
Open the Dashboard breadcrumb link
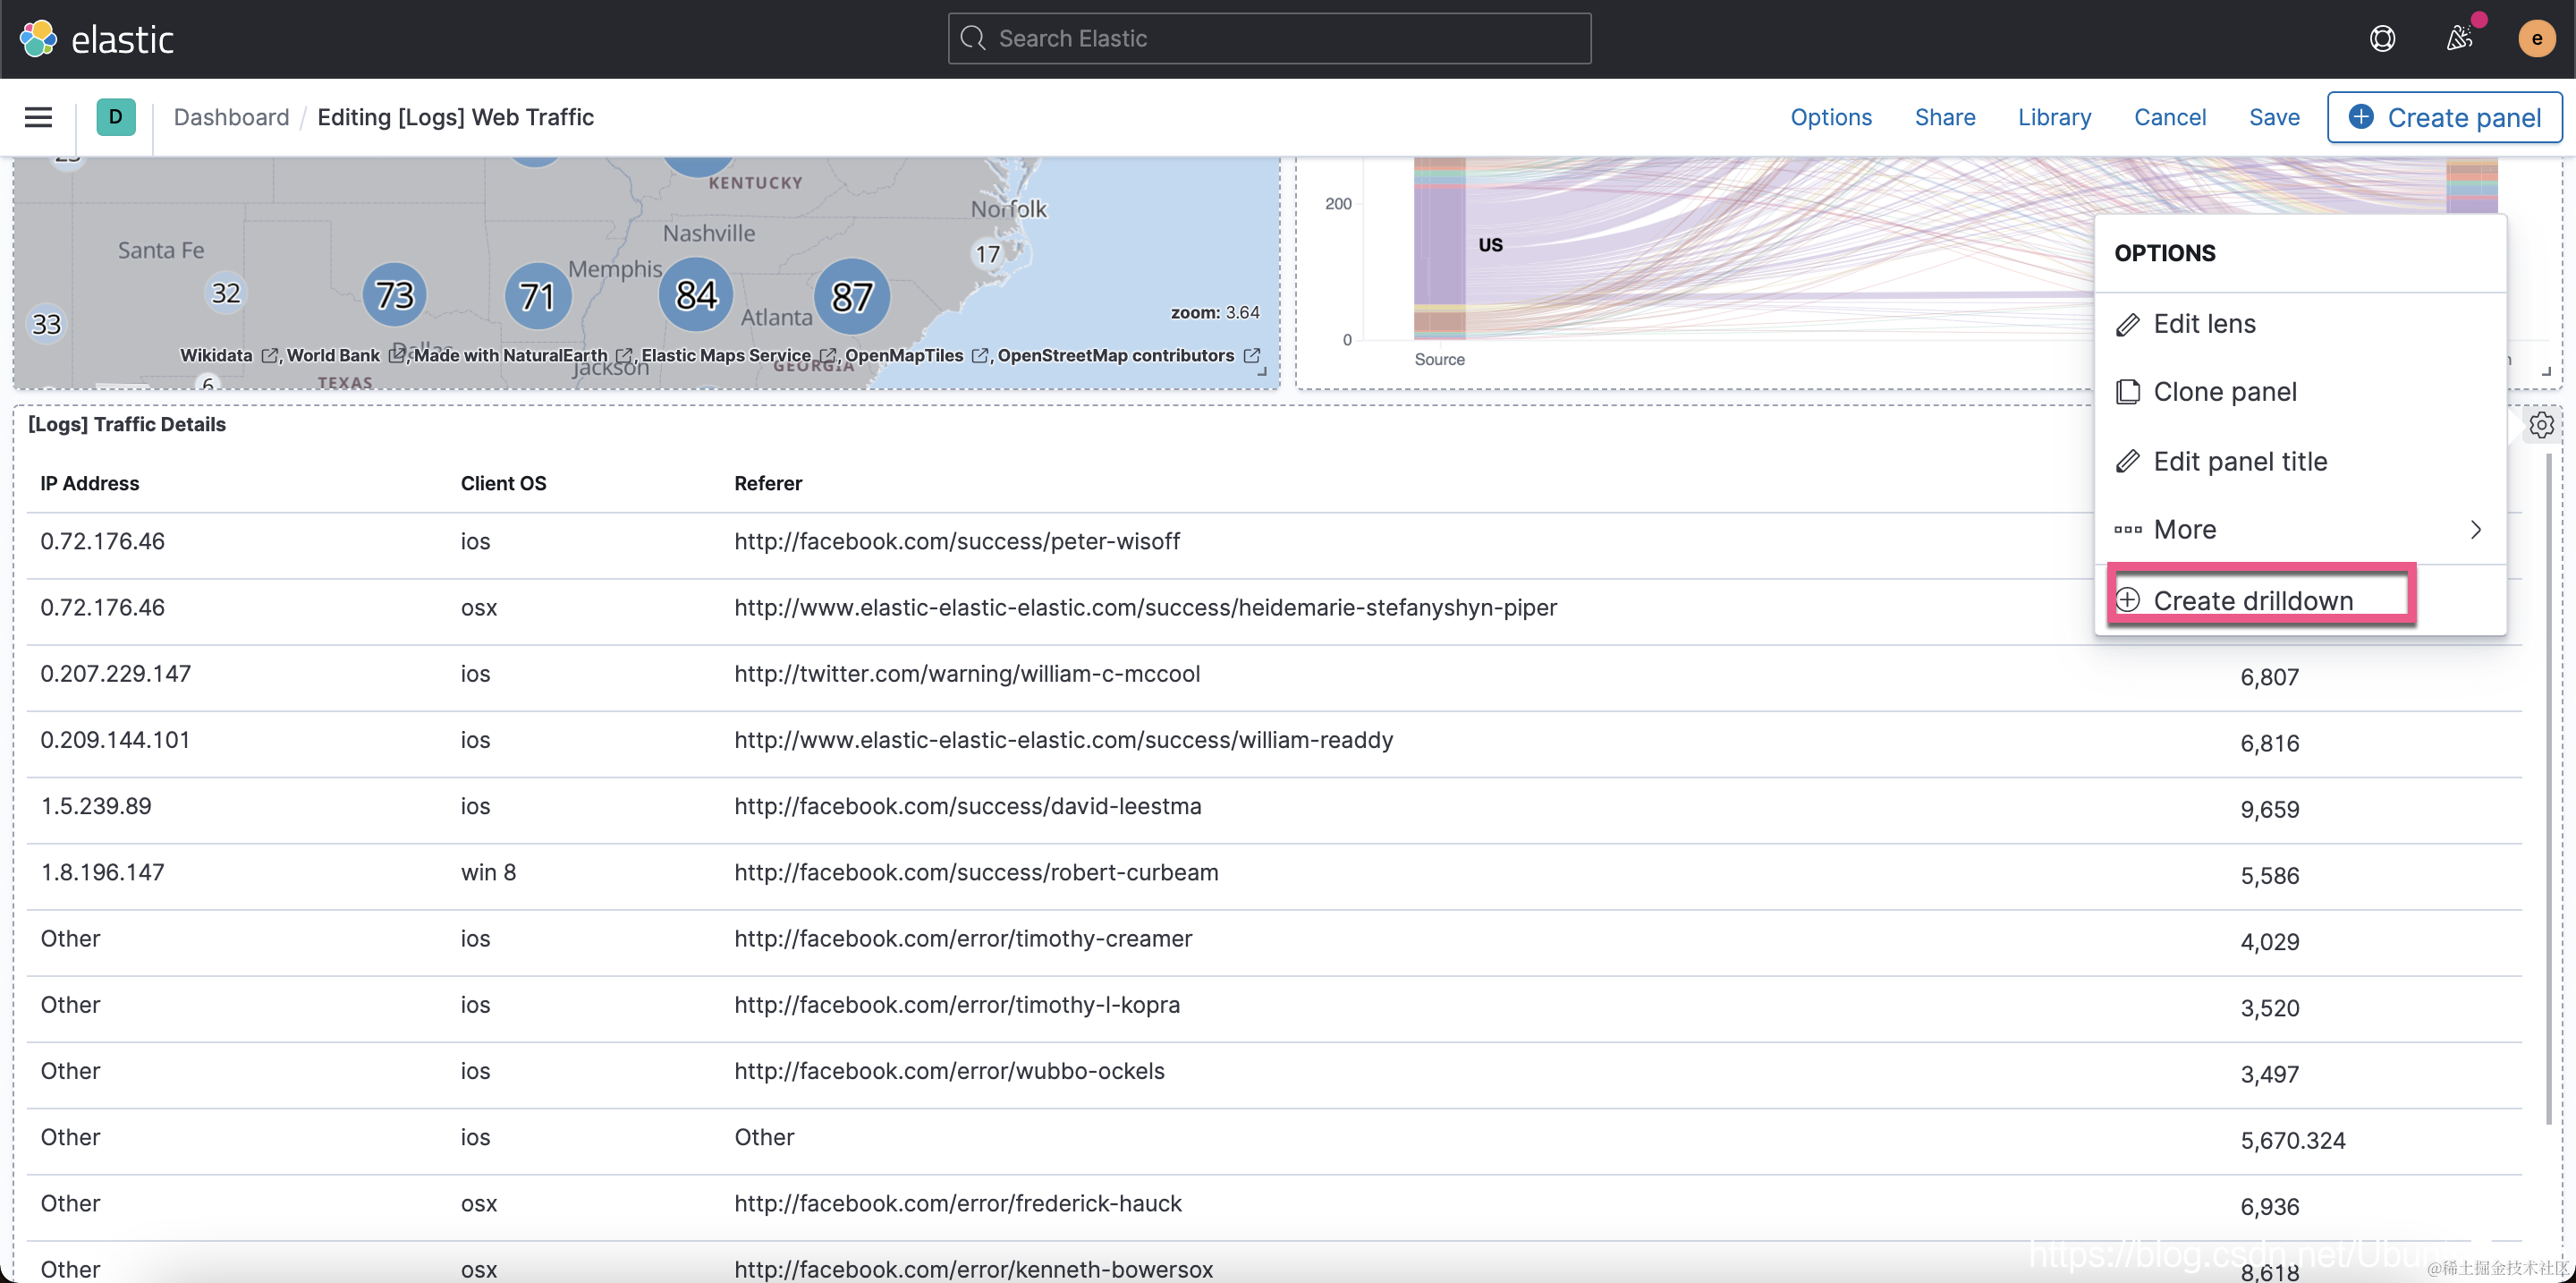click(x=231, y=117)
